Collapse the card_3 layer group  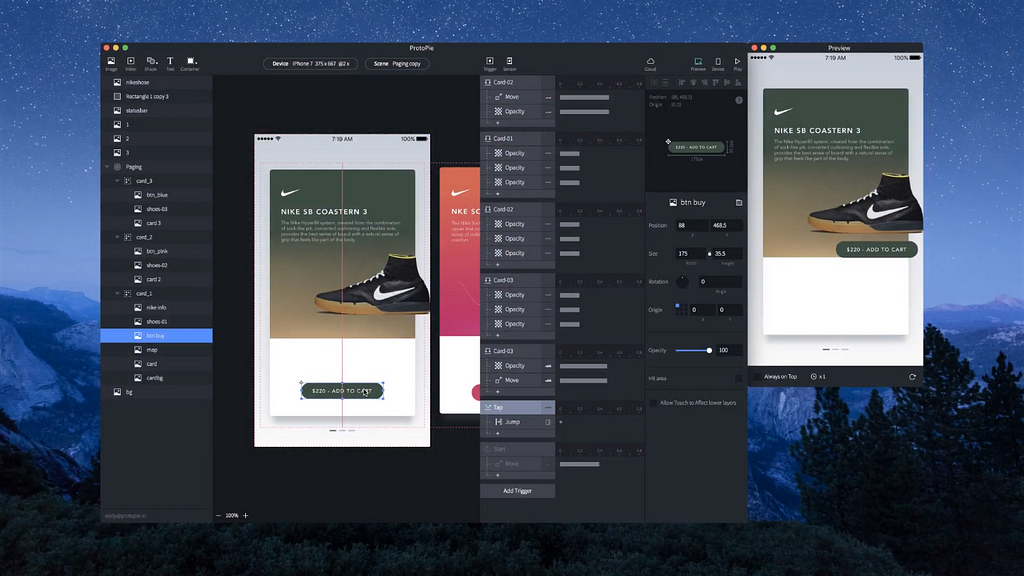[118, 181]
